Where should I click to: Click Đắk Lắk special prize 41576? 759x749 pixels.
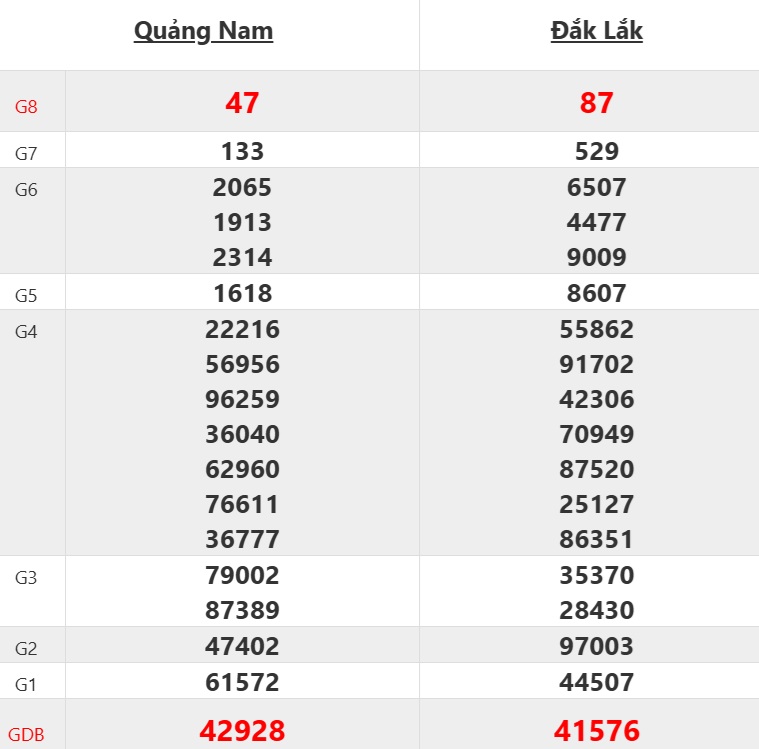(x=596, y=730)
